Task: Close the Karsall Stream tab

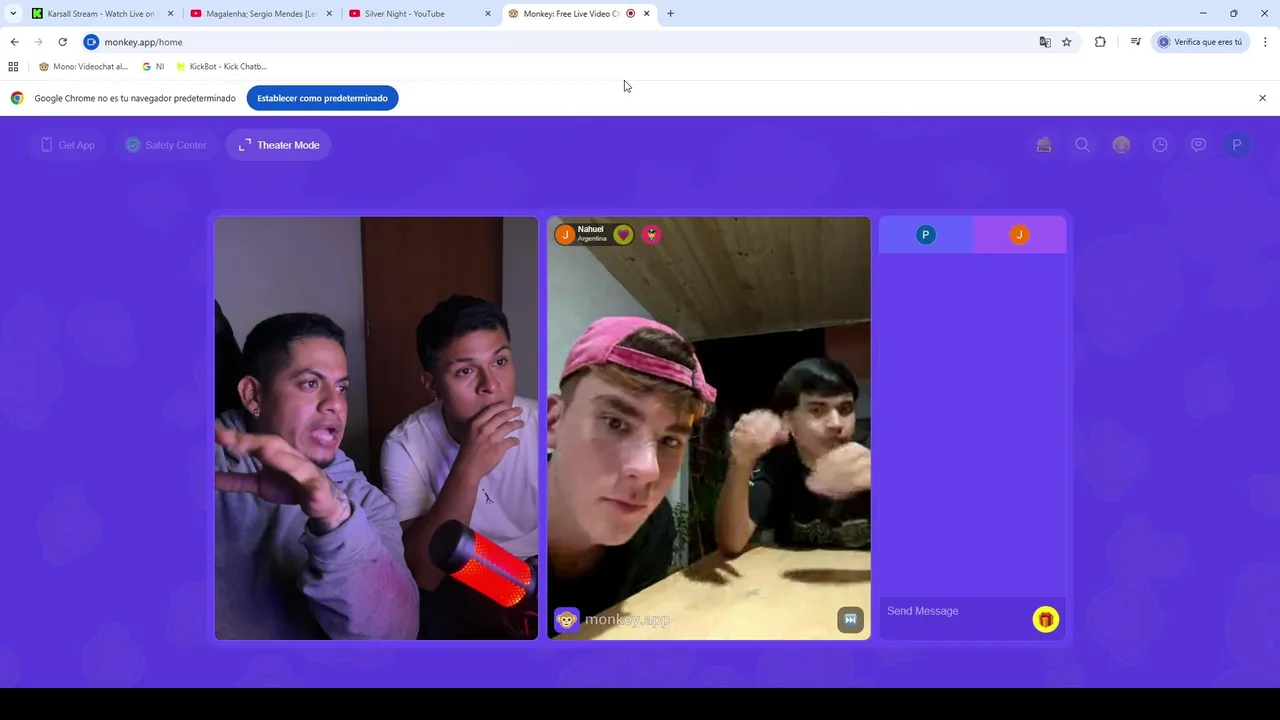Action: [x=170, y=14]
